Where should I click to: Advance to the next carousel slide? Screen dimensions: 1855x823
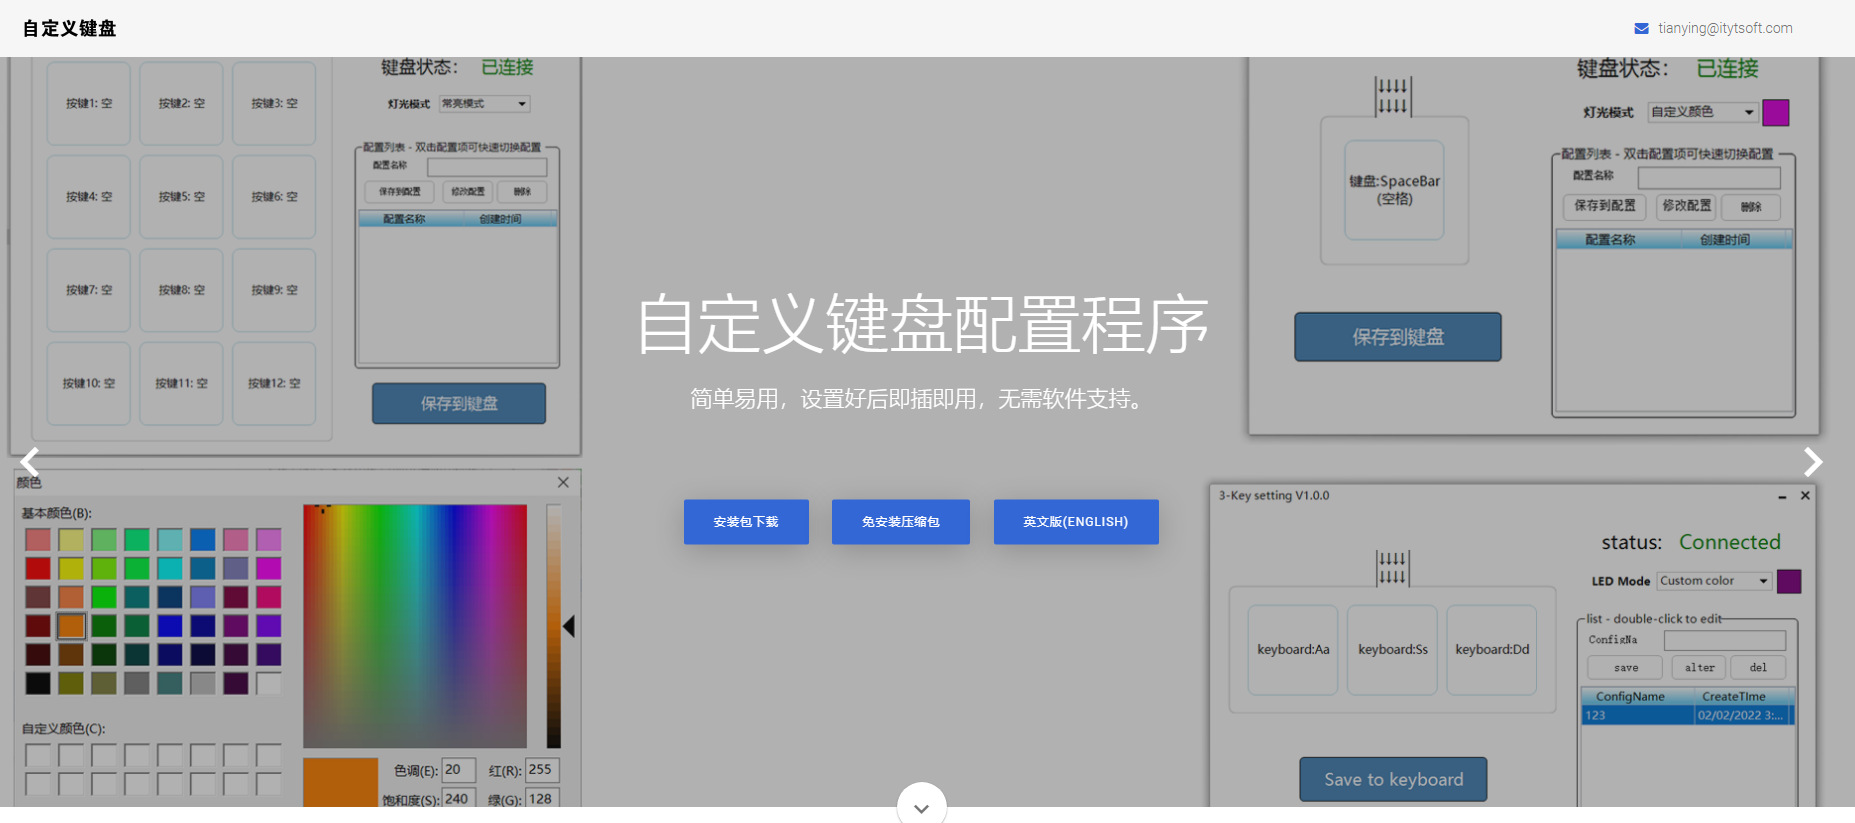1812,461
